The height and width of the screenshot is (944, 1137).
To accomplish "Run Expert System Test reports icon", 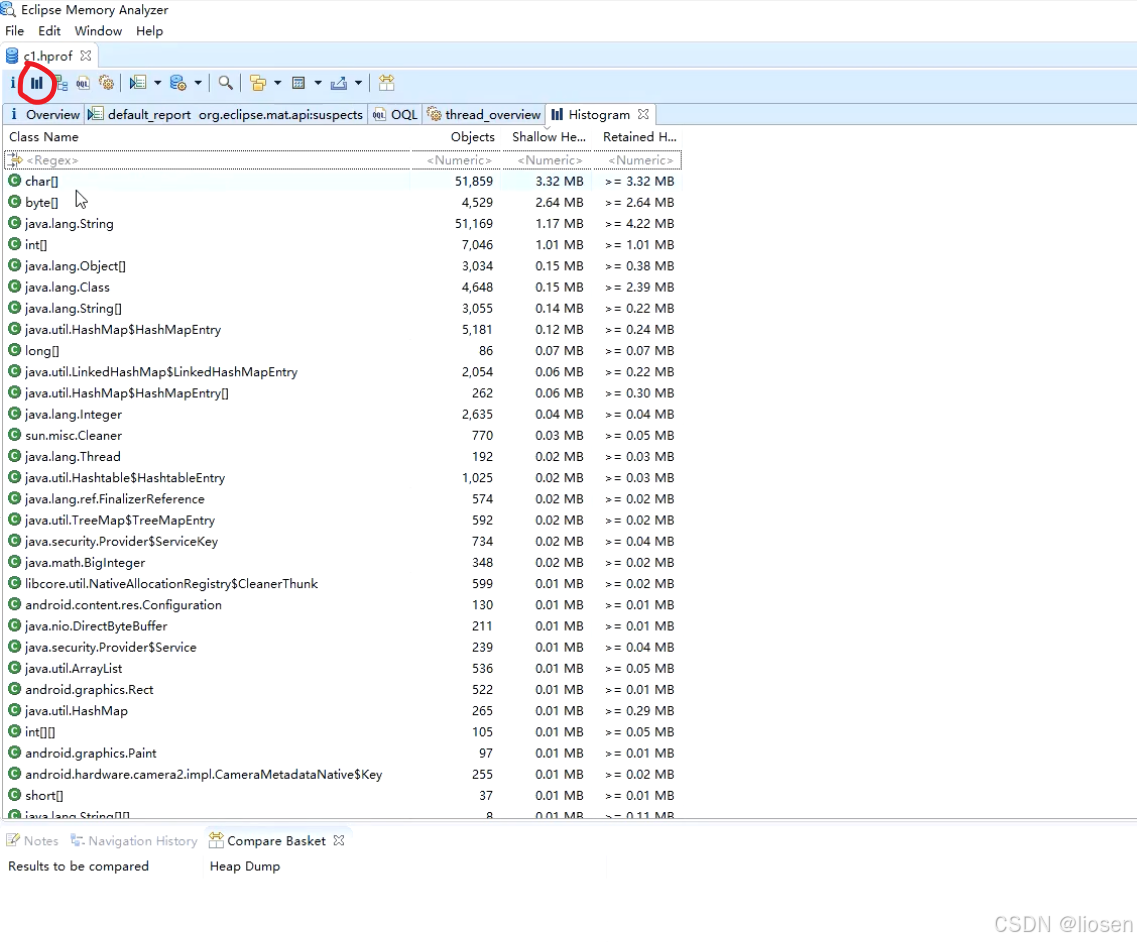I will pos(138,83).
